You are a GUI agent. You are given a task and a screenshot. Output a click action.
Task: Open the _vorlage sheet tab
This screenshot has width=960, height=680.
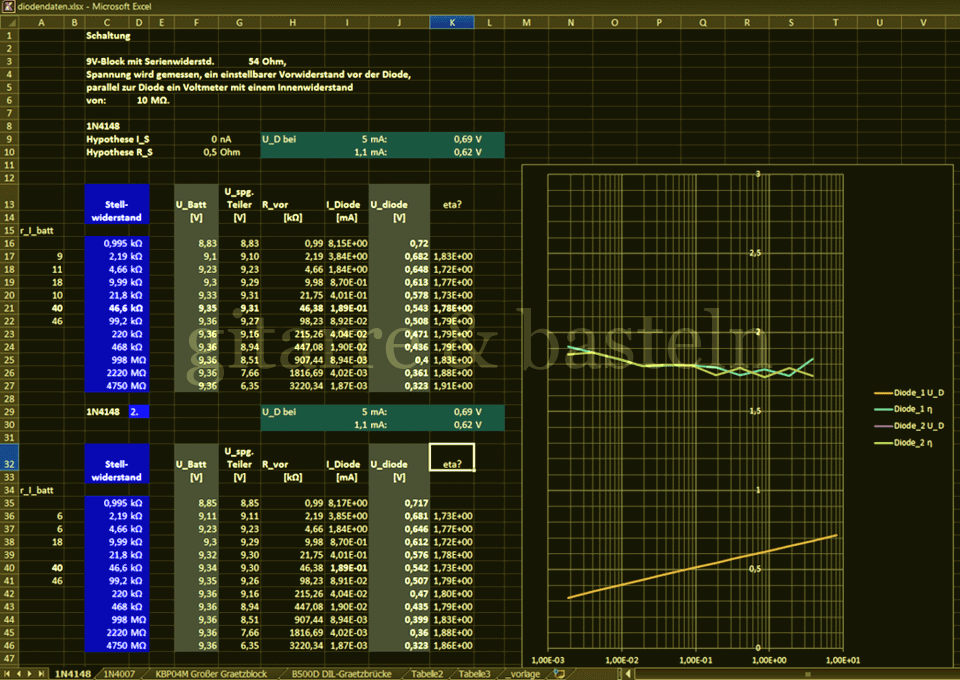click(524, 674)
